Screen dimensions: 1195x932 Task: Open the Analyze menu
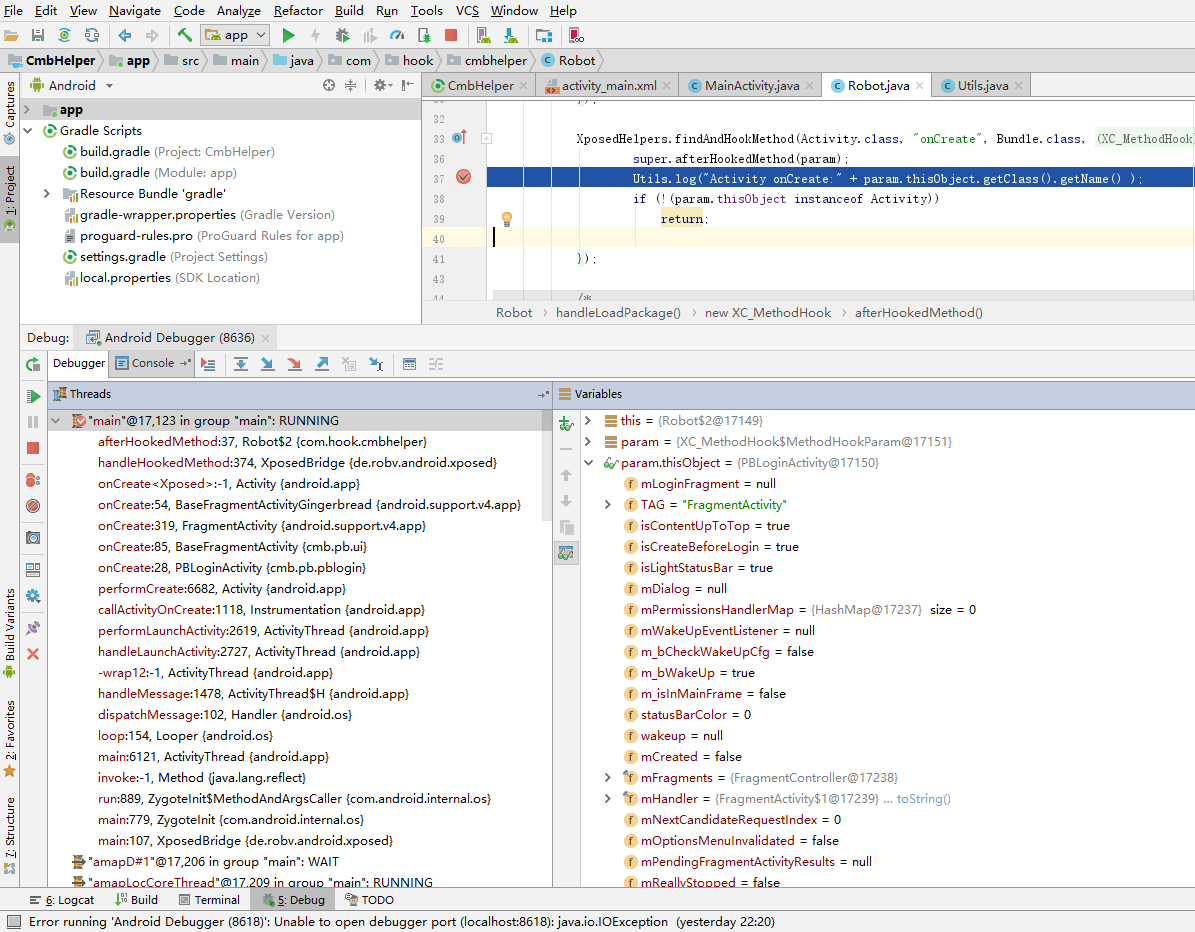click(239, 11)
